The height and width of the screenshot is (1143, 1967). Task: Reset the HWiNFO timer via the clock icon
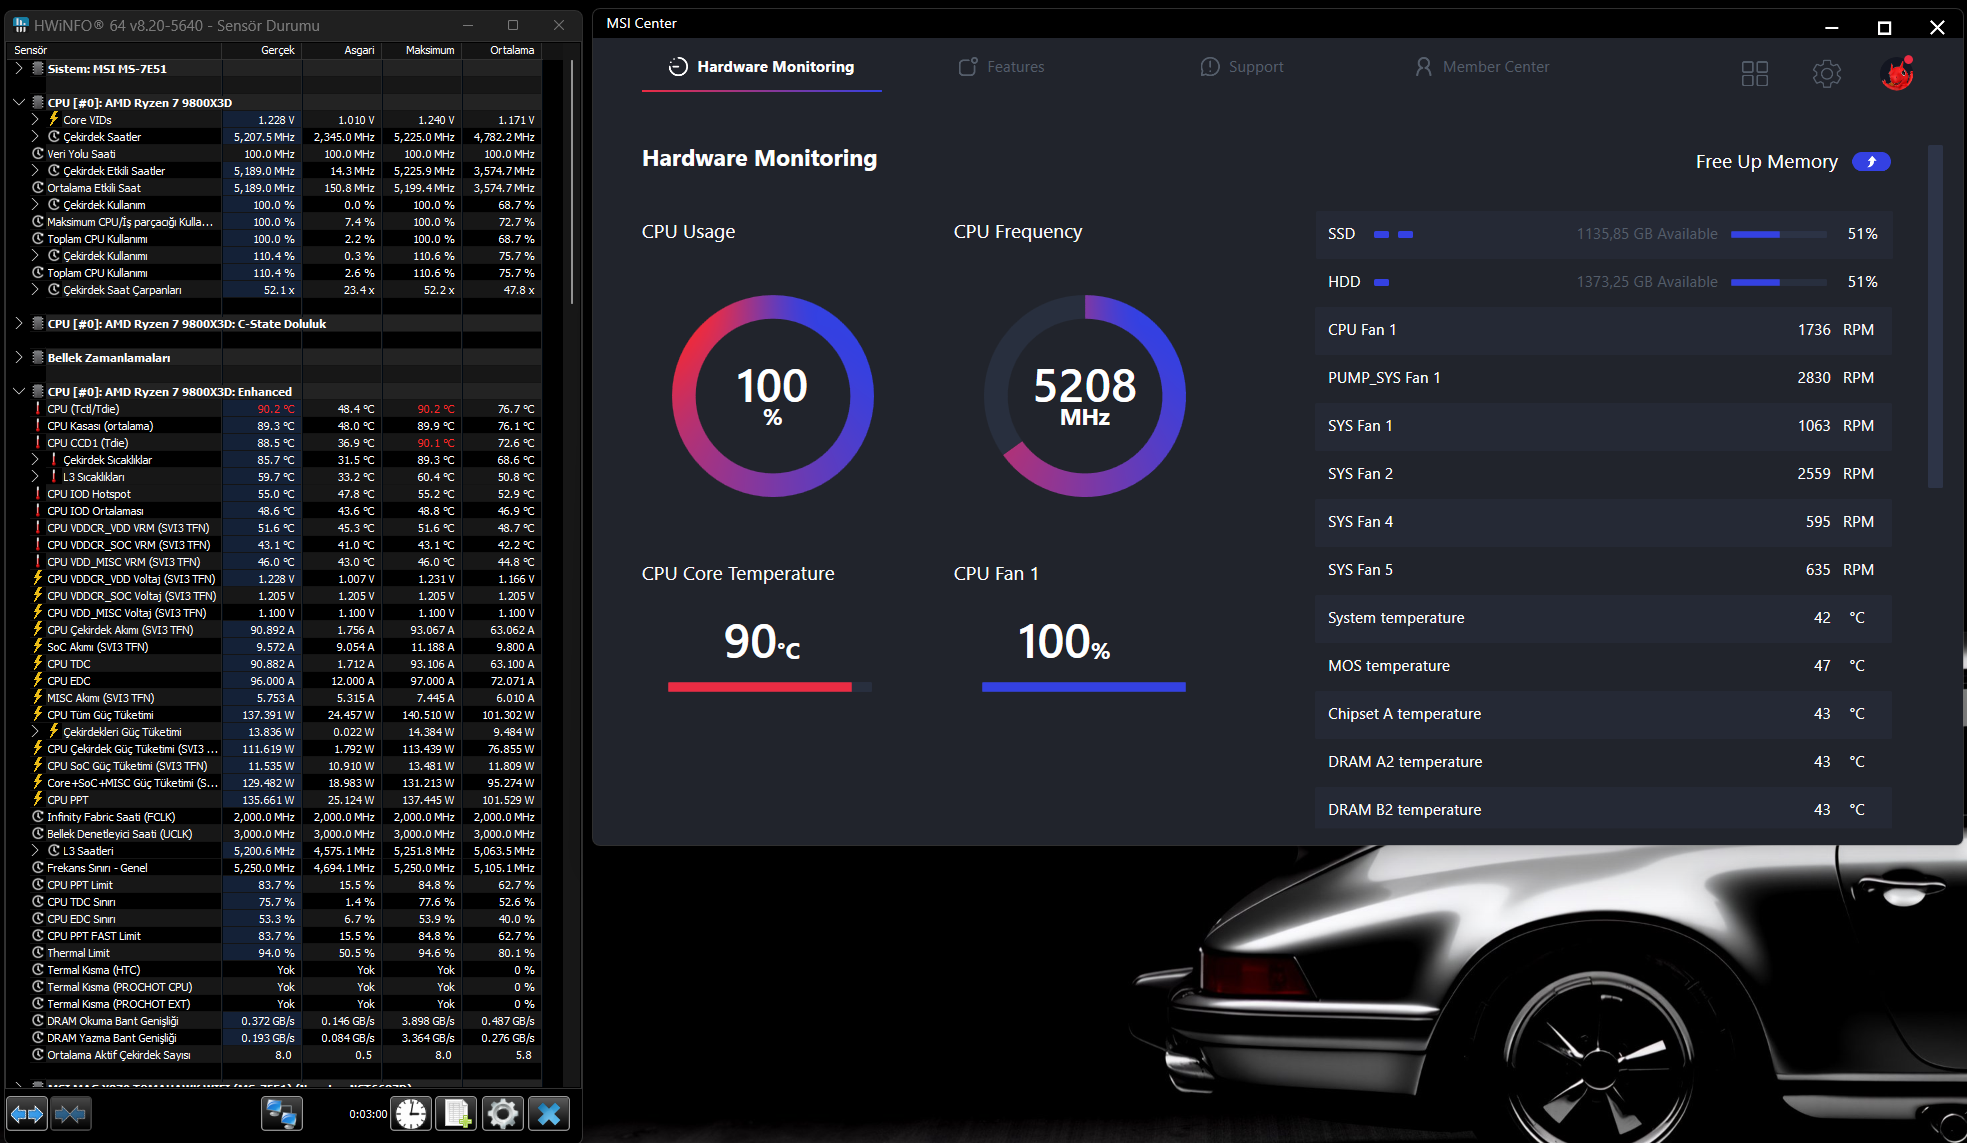point(411,1113)
